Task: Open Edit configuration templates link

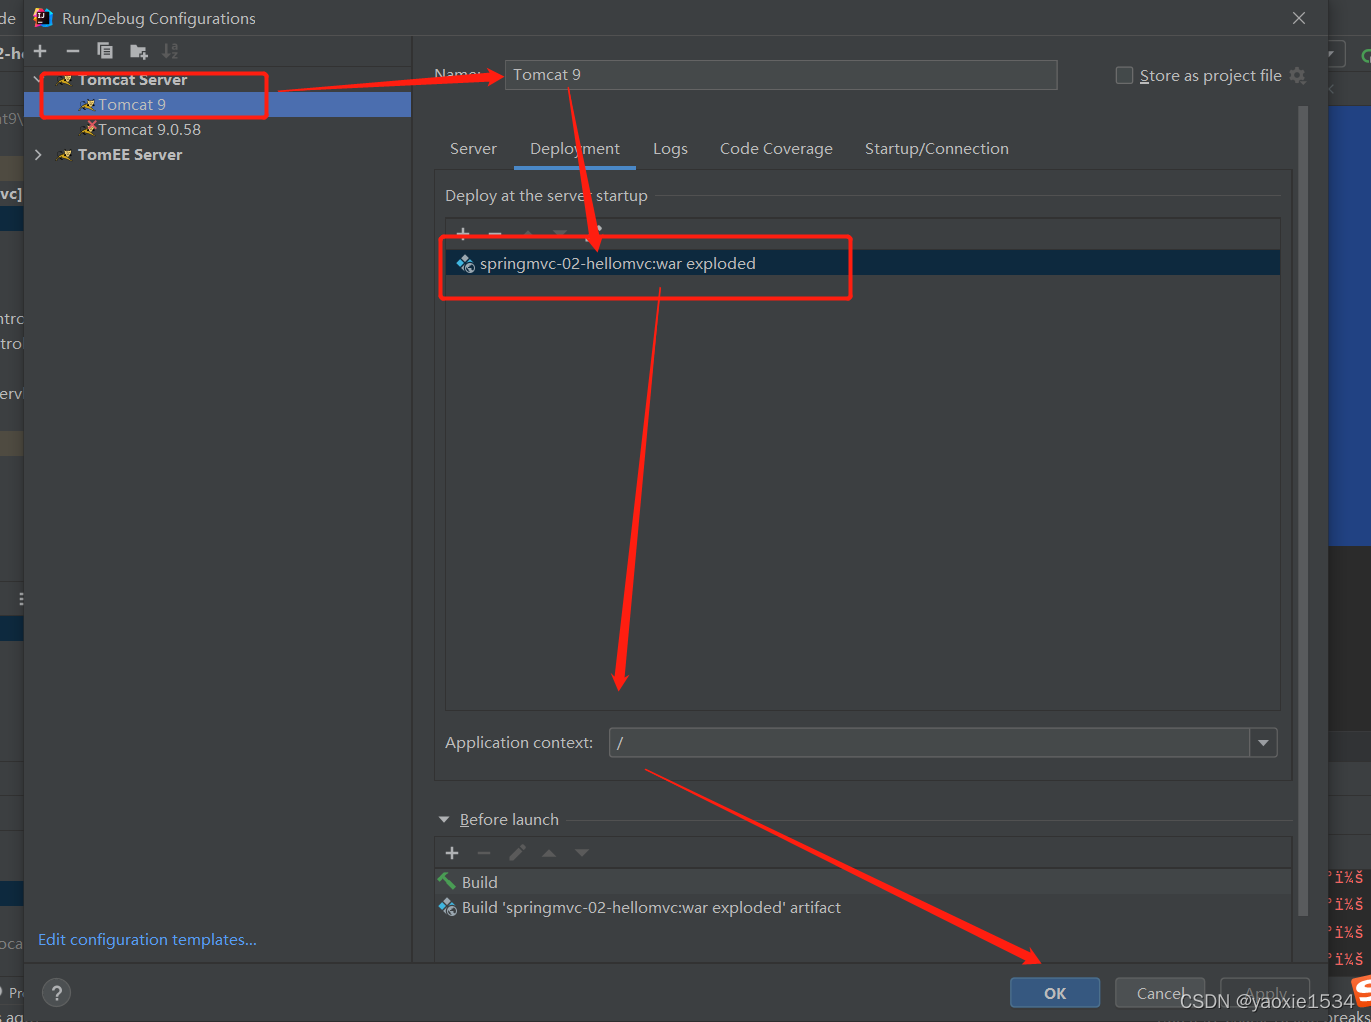Action: 147,940
